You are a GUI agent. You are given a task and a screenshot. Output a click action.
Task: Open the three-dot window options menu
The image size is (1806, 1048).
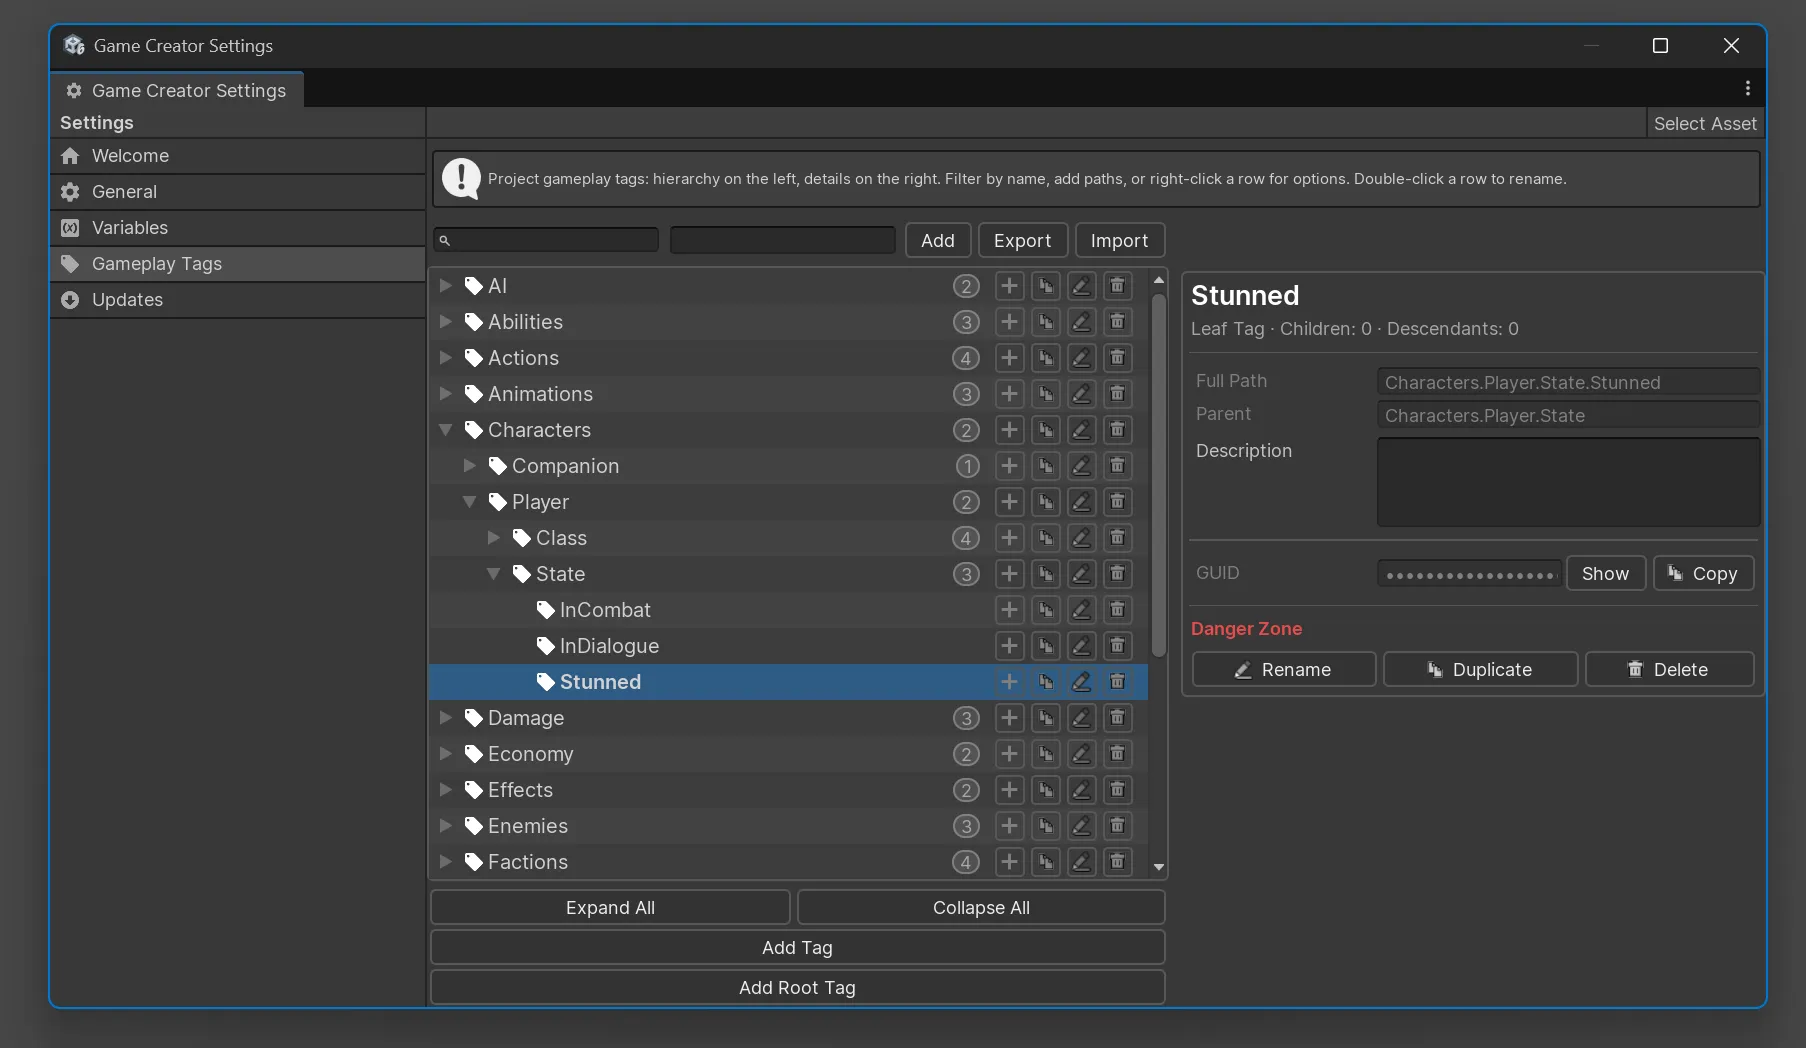coord(1747,88)
